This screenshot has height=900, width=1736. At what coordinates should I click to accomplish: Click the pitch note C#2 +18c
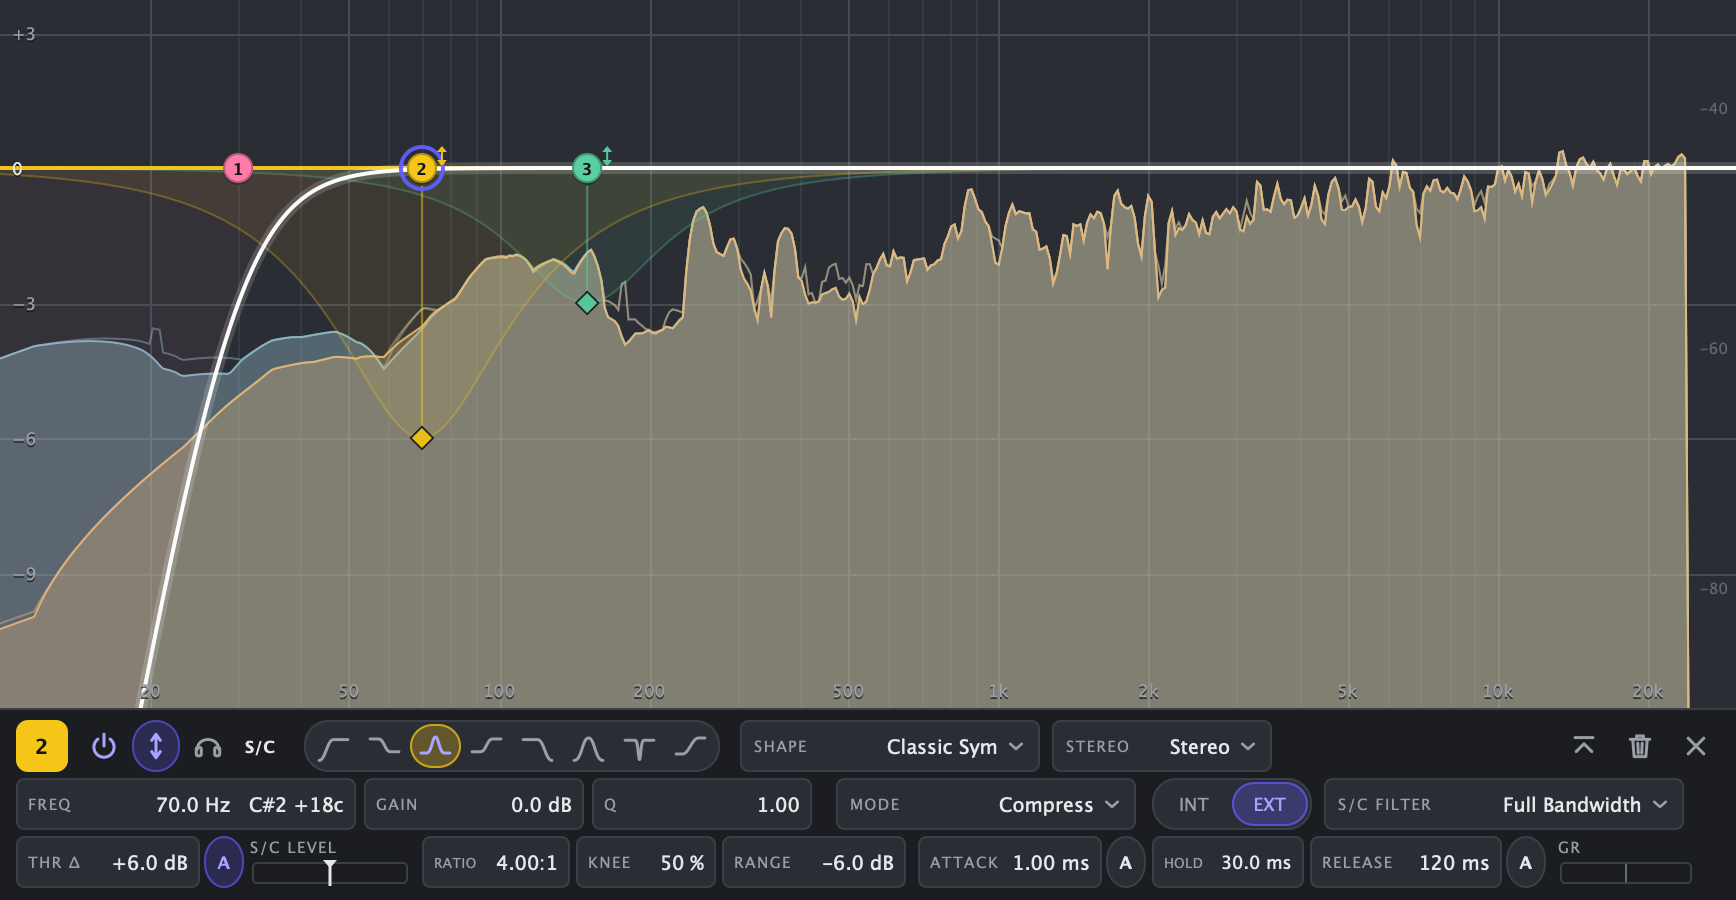pos(296,805)
